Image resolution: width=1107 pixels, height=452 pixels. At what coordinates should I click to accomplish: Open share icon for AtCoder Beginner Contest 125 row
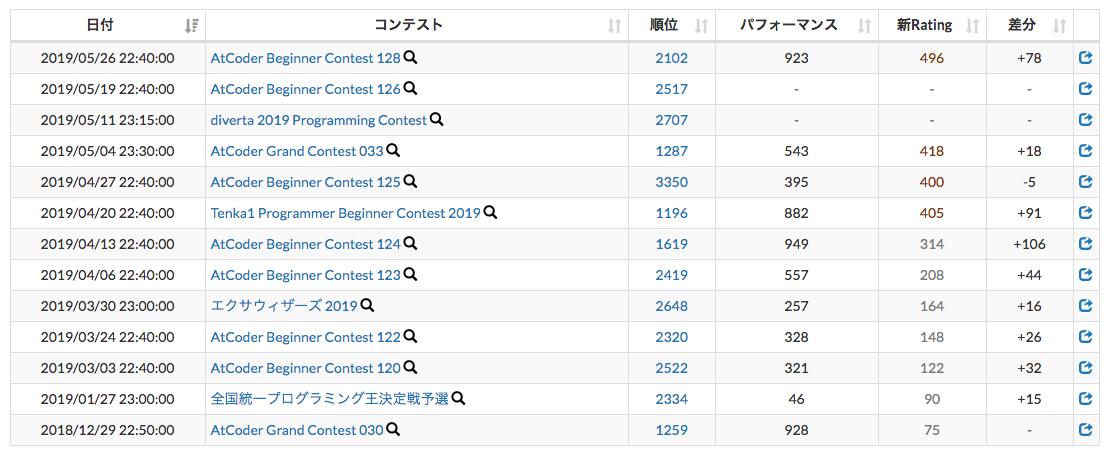click(x=1086, y=182)
